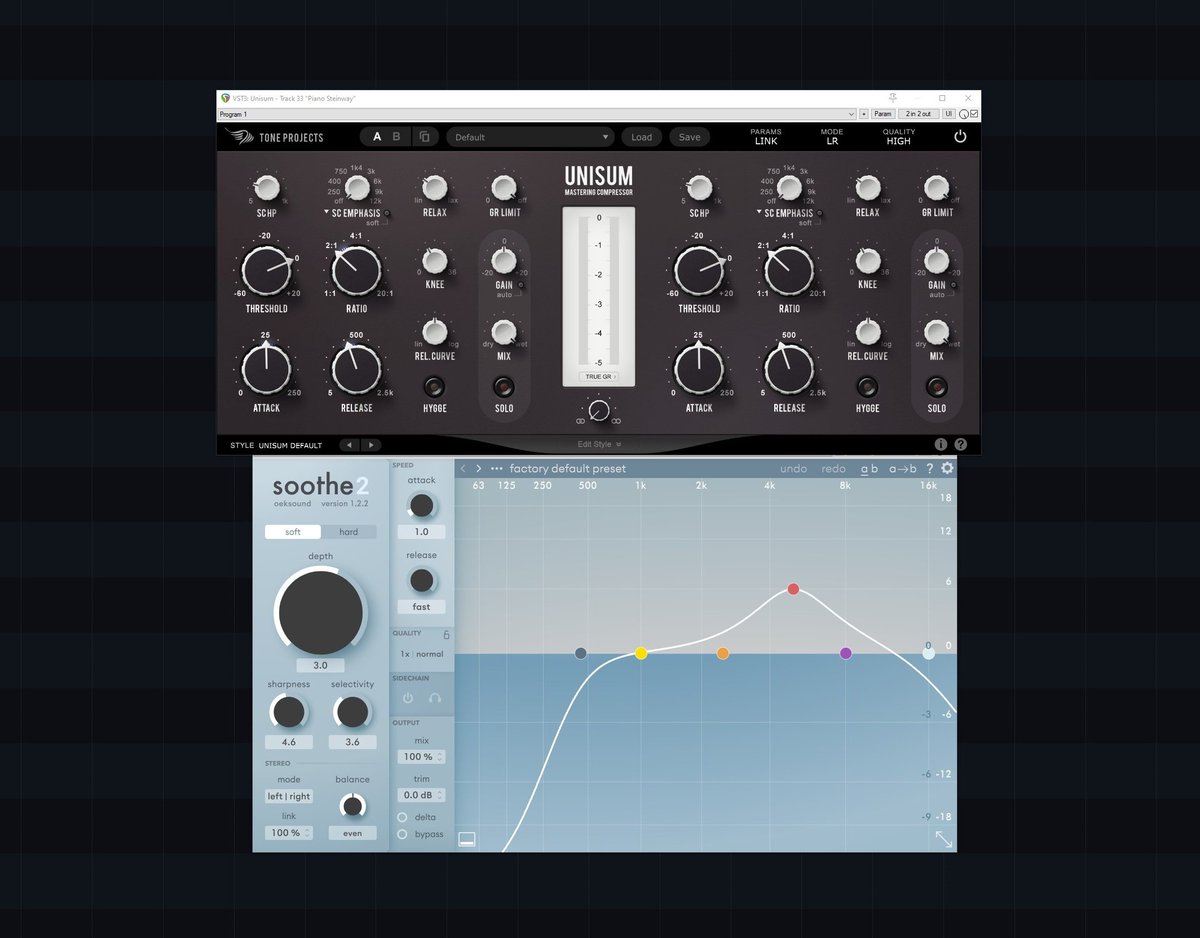Click the soothe2 trim 0.0 dB field

[421, 795]
